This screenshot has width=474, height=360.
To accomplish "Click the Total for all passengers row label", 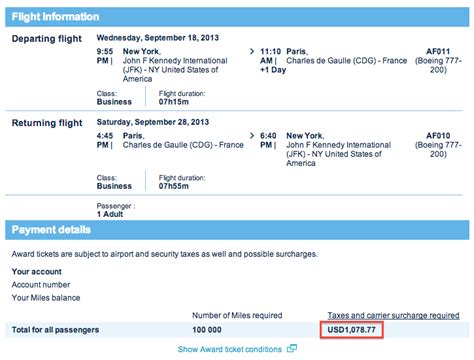I will (x=55, y=330).
